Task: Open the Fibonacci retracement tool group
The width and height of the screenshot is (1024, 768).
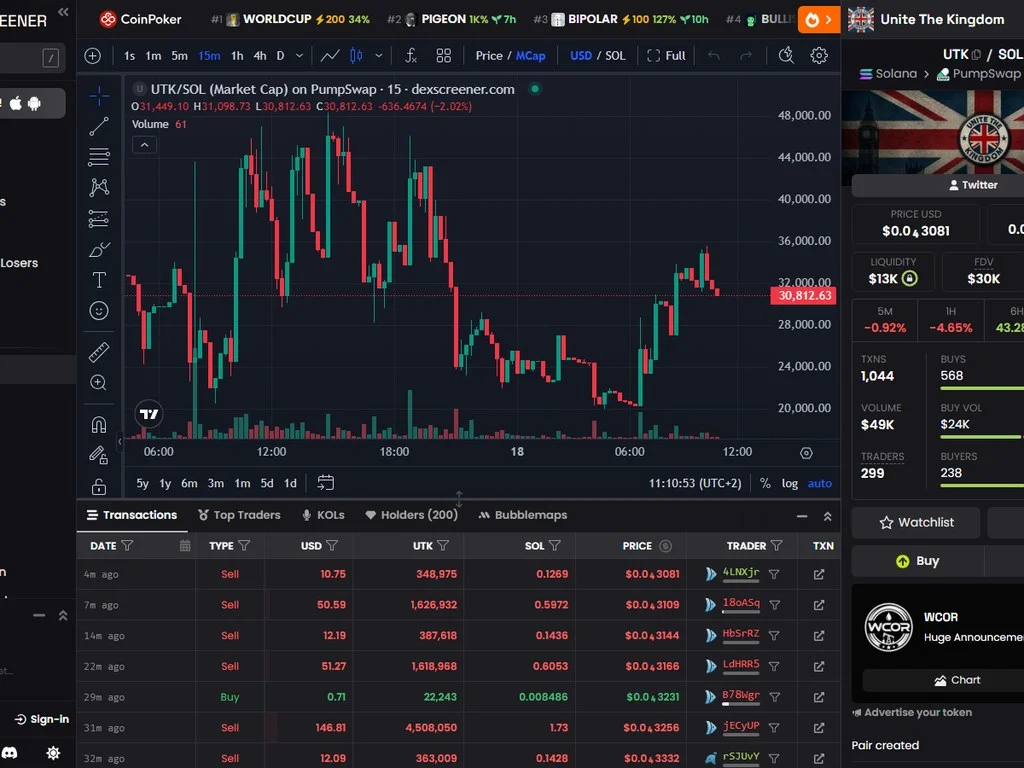Action: pyautogui.click(x=99, y=157)
